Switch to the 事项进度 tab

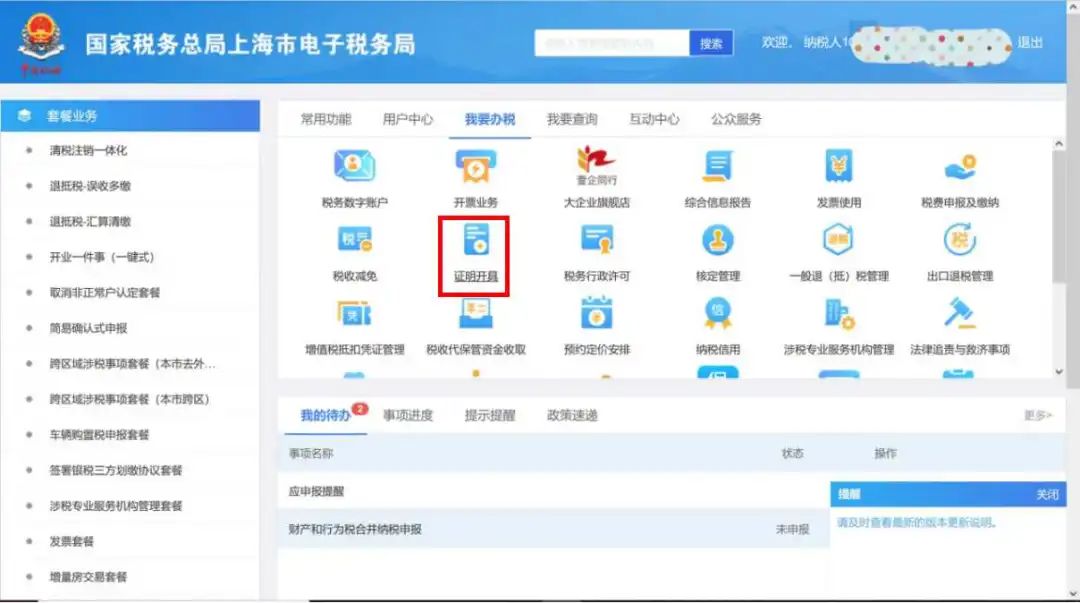[x=408, y=416]
